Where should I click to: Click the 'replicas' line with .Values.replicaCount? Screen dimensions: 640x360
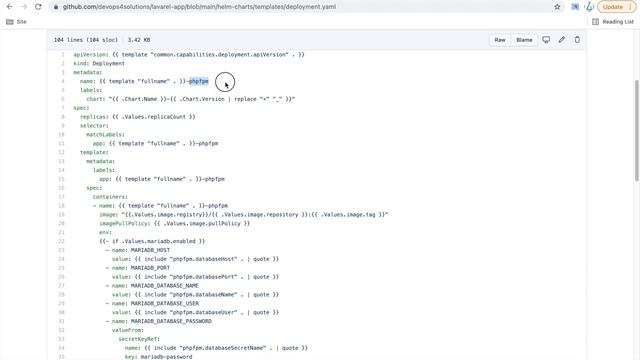click(x=138, y=117)
